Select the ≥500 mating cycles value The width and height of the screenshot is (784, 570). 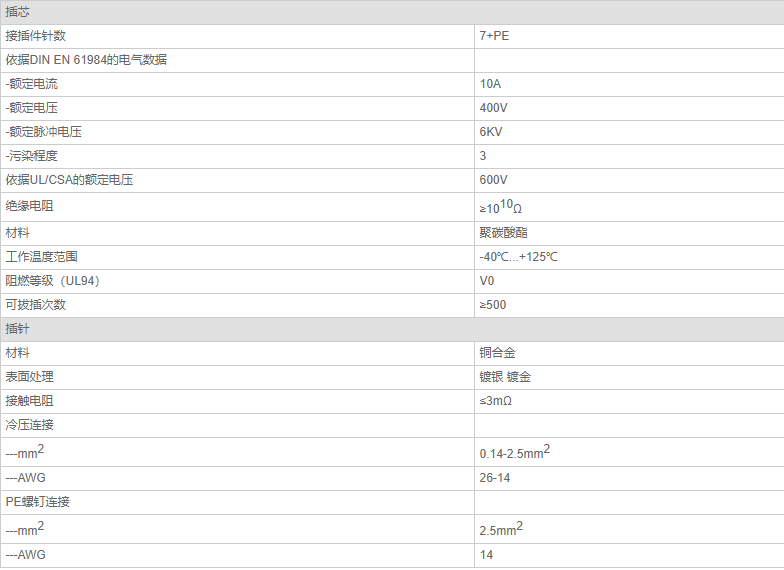pos(493,305)
